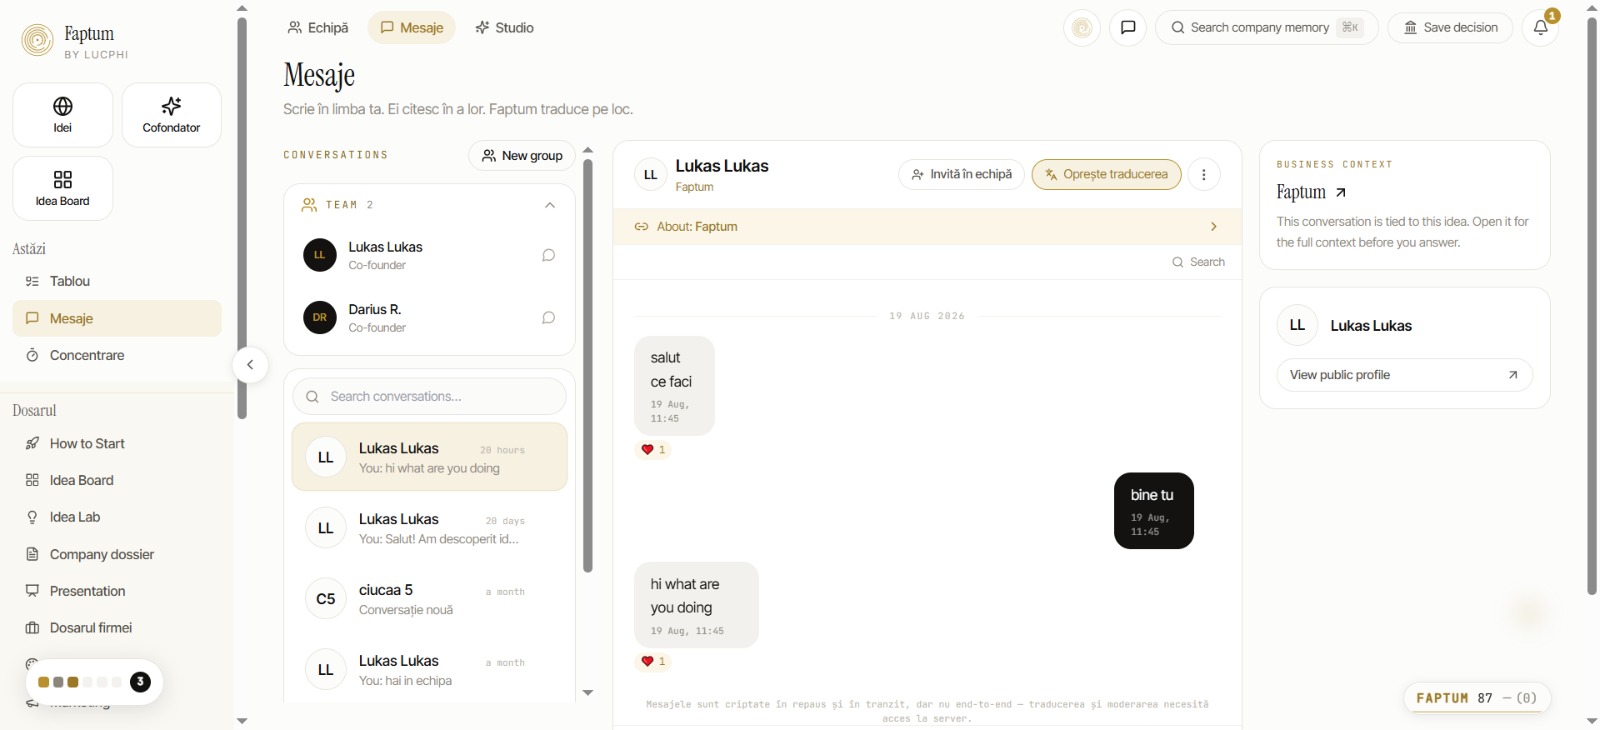Click Invită în echipă button
This screenshot has width=1600, height=730.
click(x=961, y=174)
